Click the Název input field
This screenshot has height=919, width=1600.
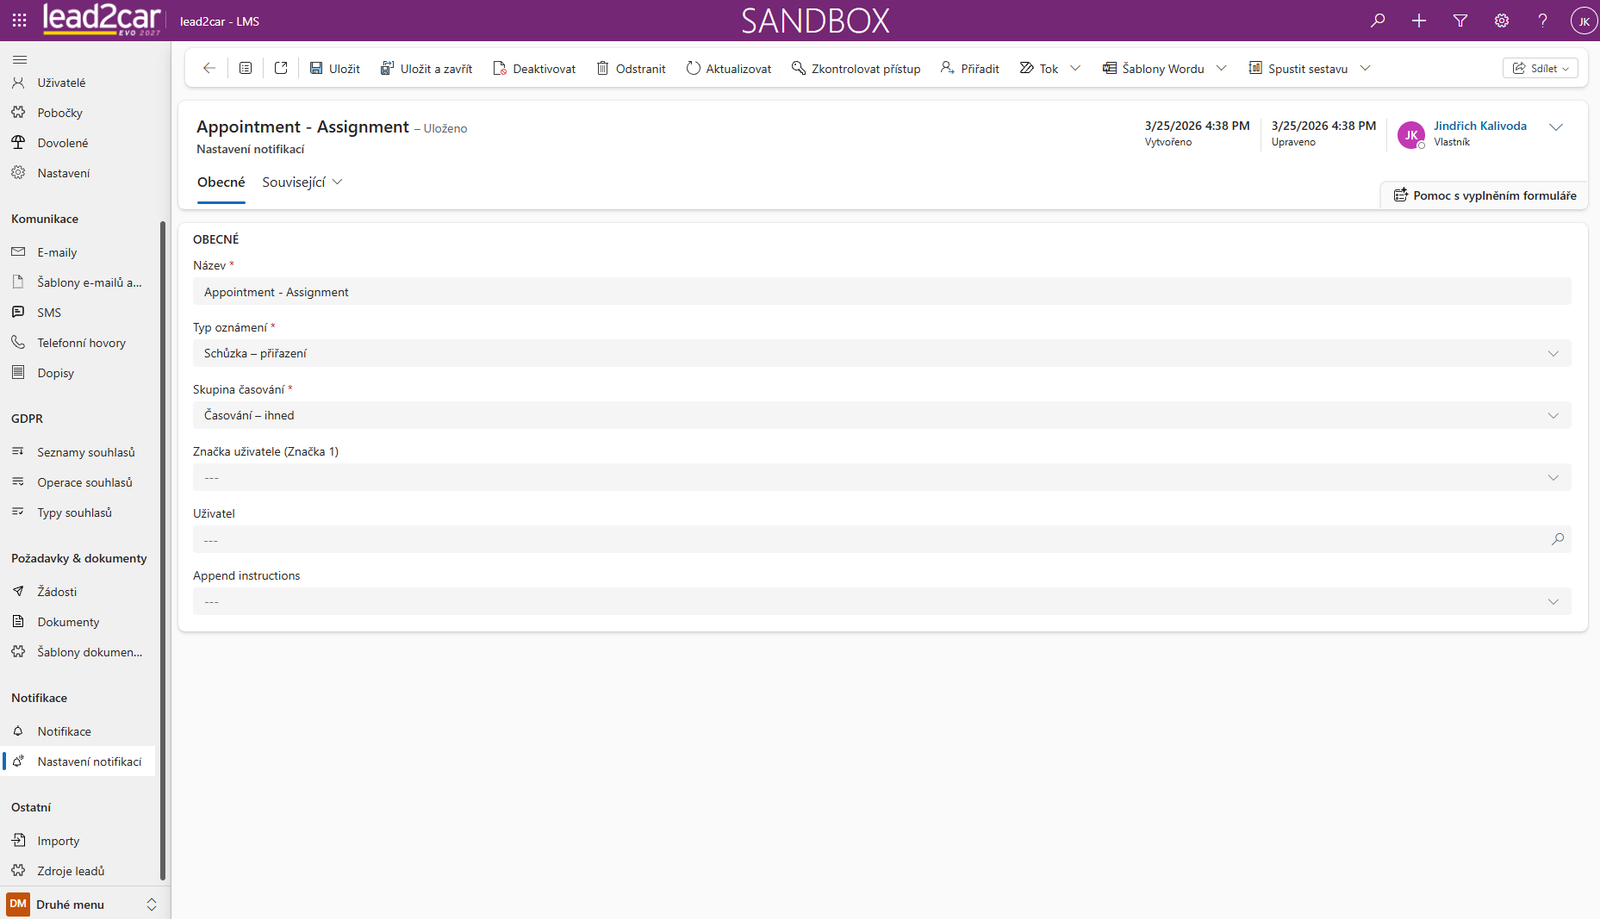pos(882,292)
